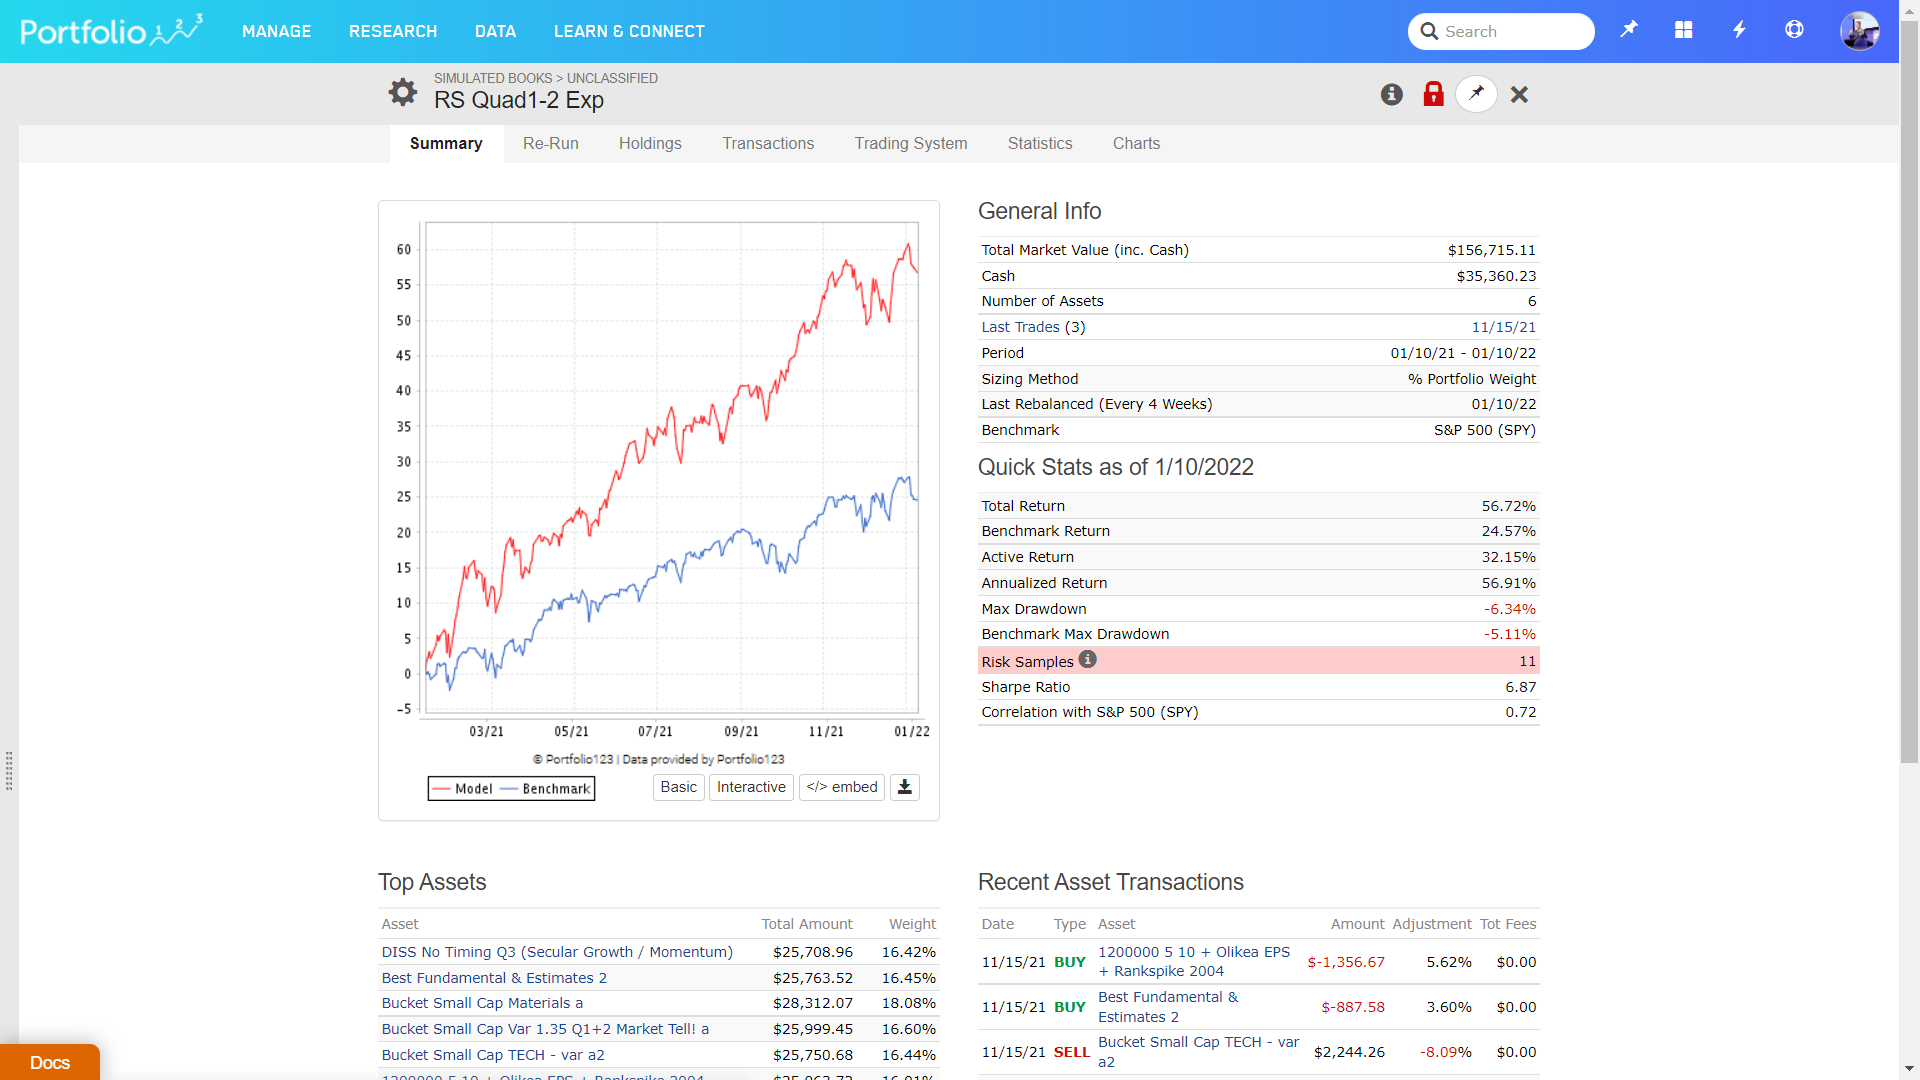1920x1080 pixels.
Task: Switch to the Holdings tab
Action: [x=650, y=144]
